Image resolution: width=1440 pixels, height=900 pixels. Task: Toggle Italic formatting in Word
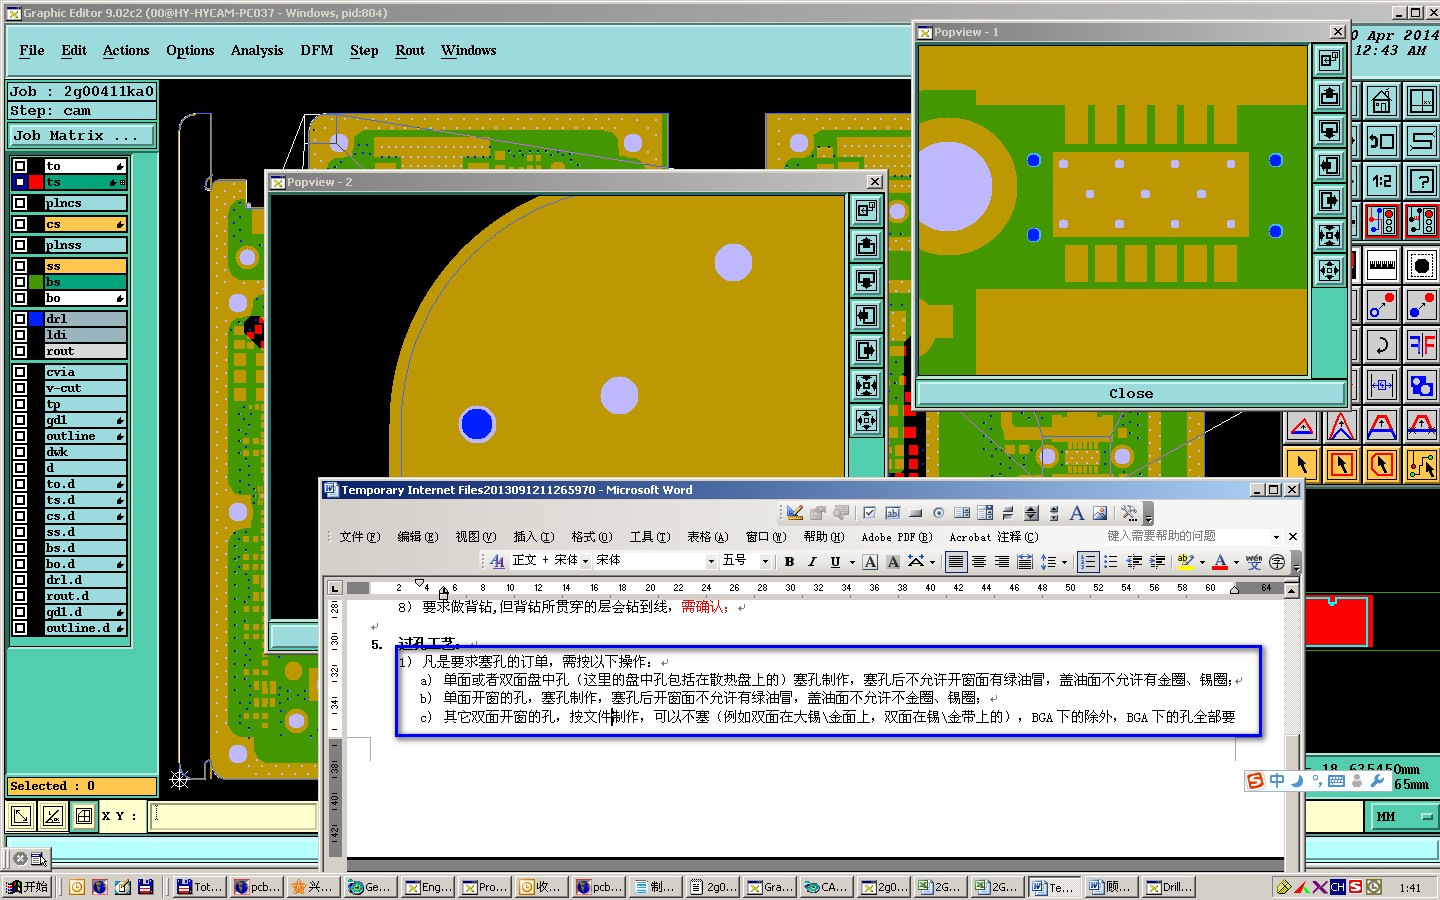(812, 562)
